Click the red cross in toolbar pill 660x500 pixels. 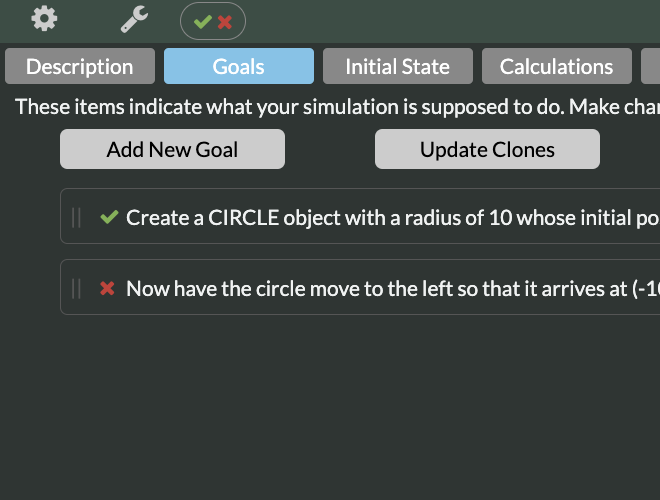(225, 22)
